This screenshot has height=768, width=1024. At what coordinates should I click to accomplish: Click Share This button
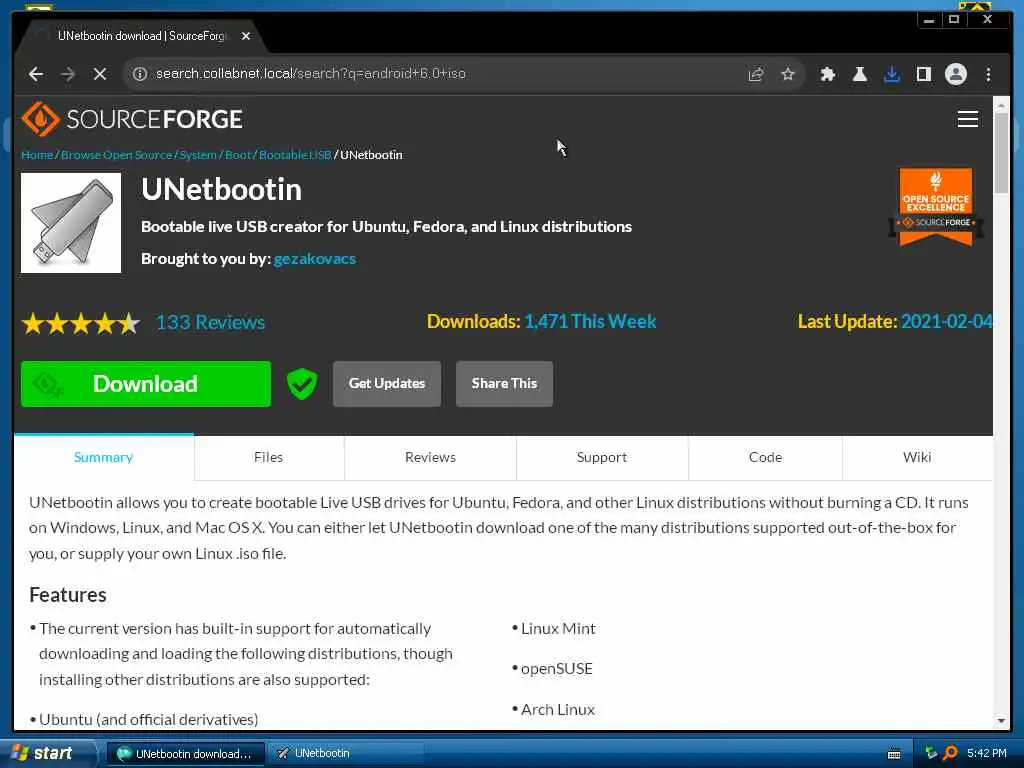coord(504,384)
